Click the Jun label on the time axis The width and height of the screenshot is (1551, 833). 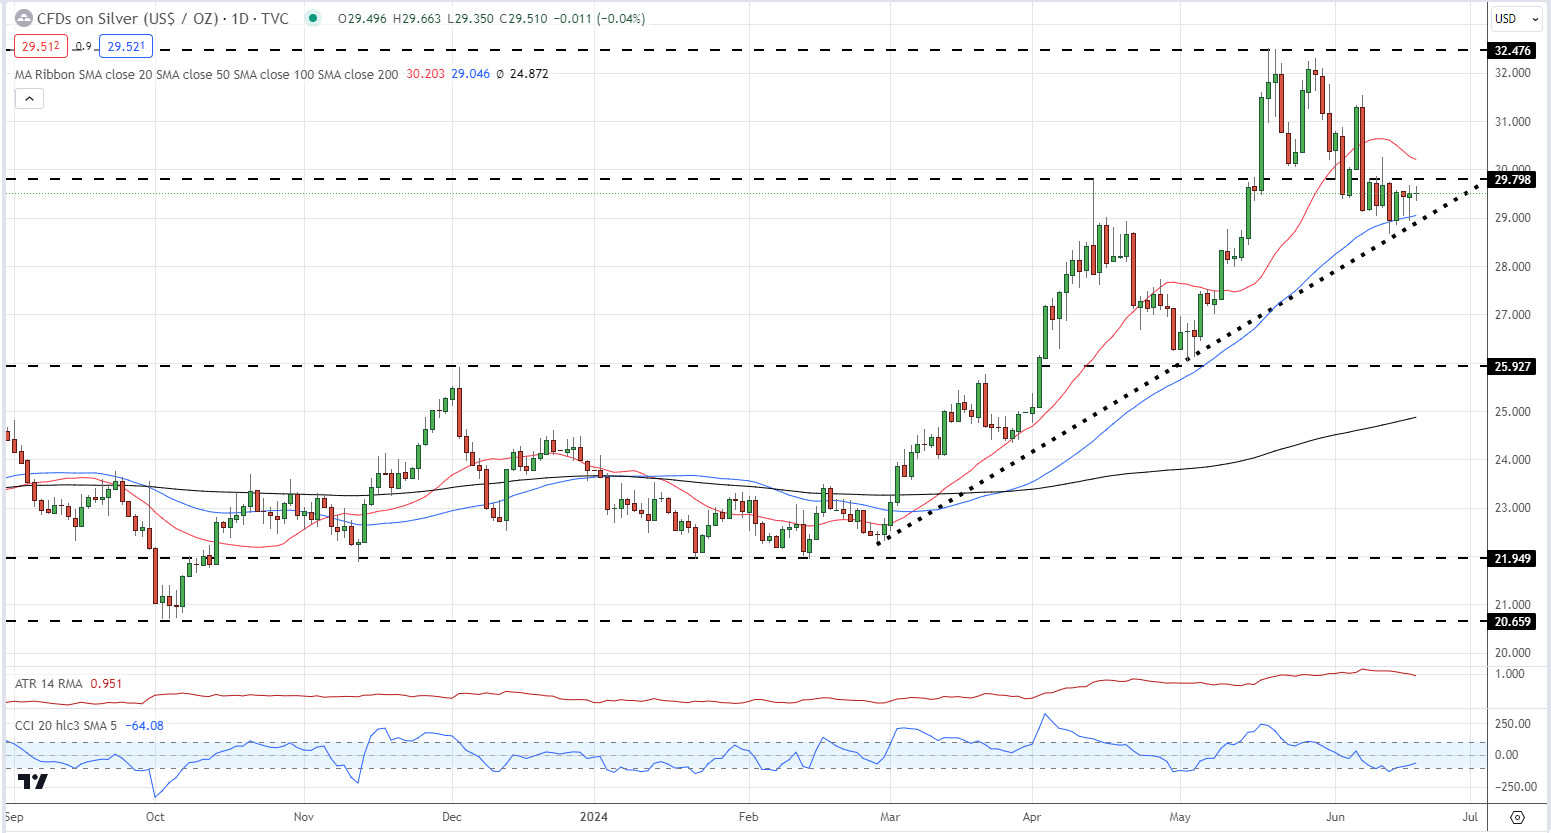pyautogui.click(x=1336, y=817)
